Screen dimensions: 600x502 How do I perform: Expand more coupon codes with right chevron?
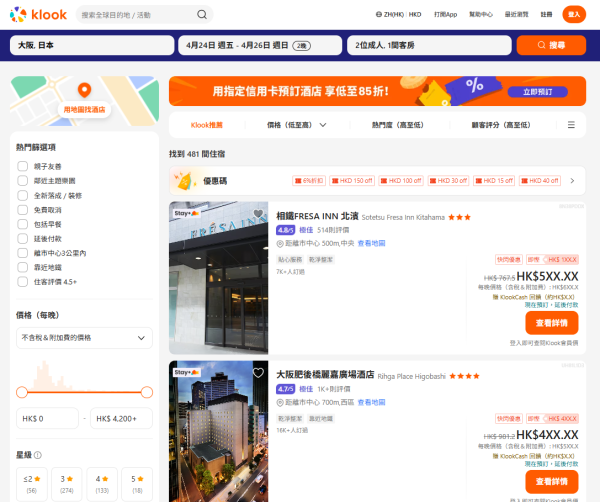click(572, 181)
